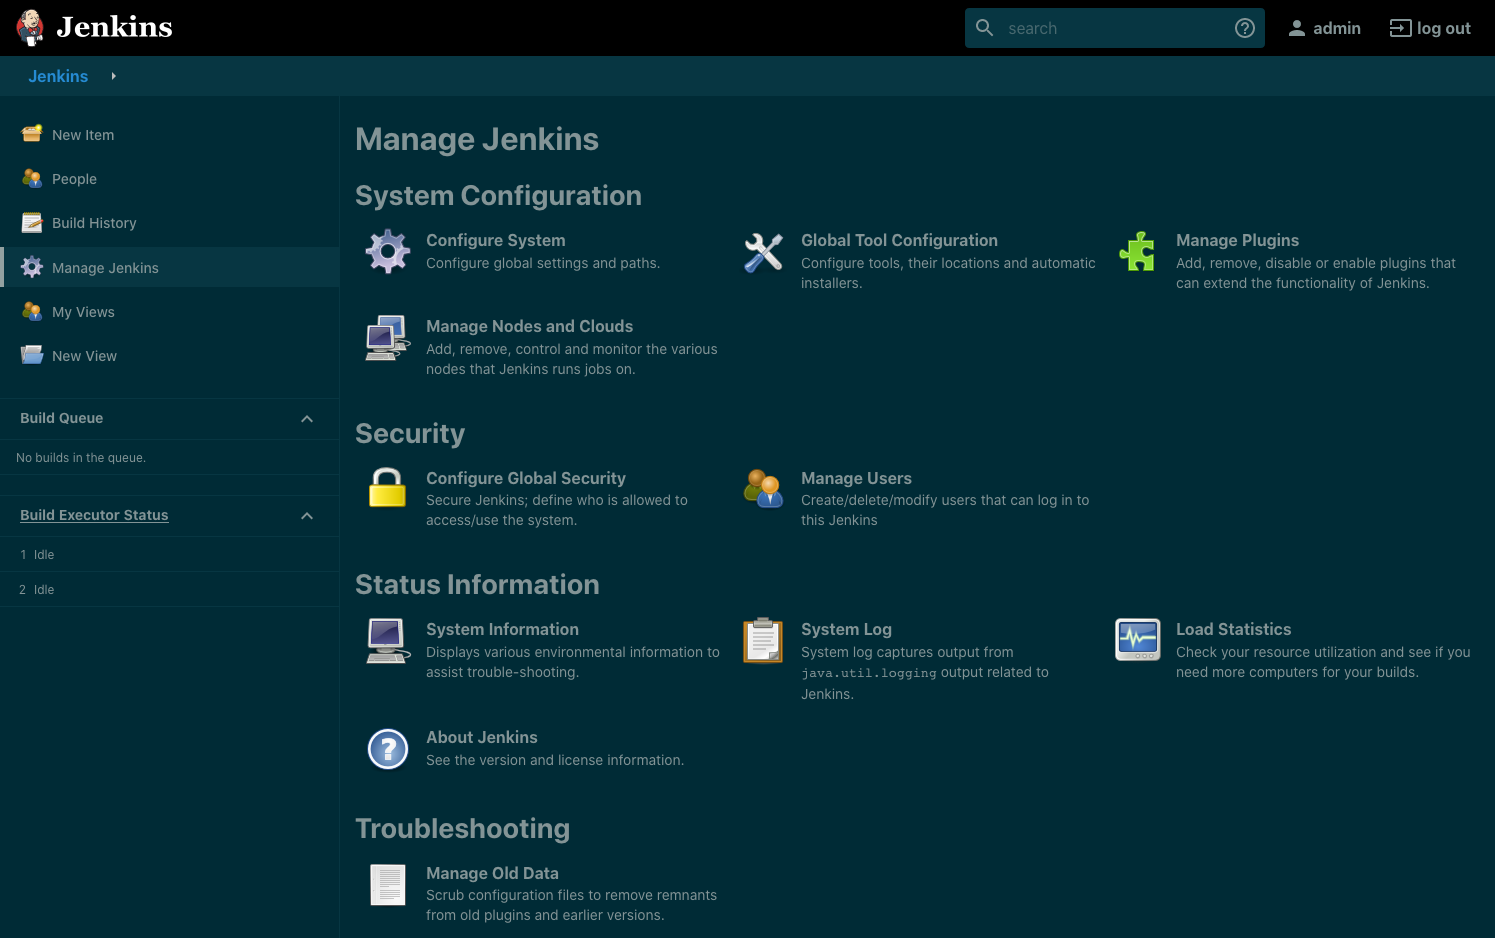Click executor row '1 Idle'

click(x=169, y=554)
